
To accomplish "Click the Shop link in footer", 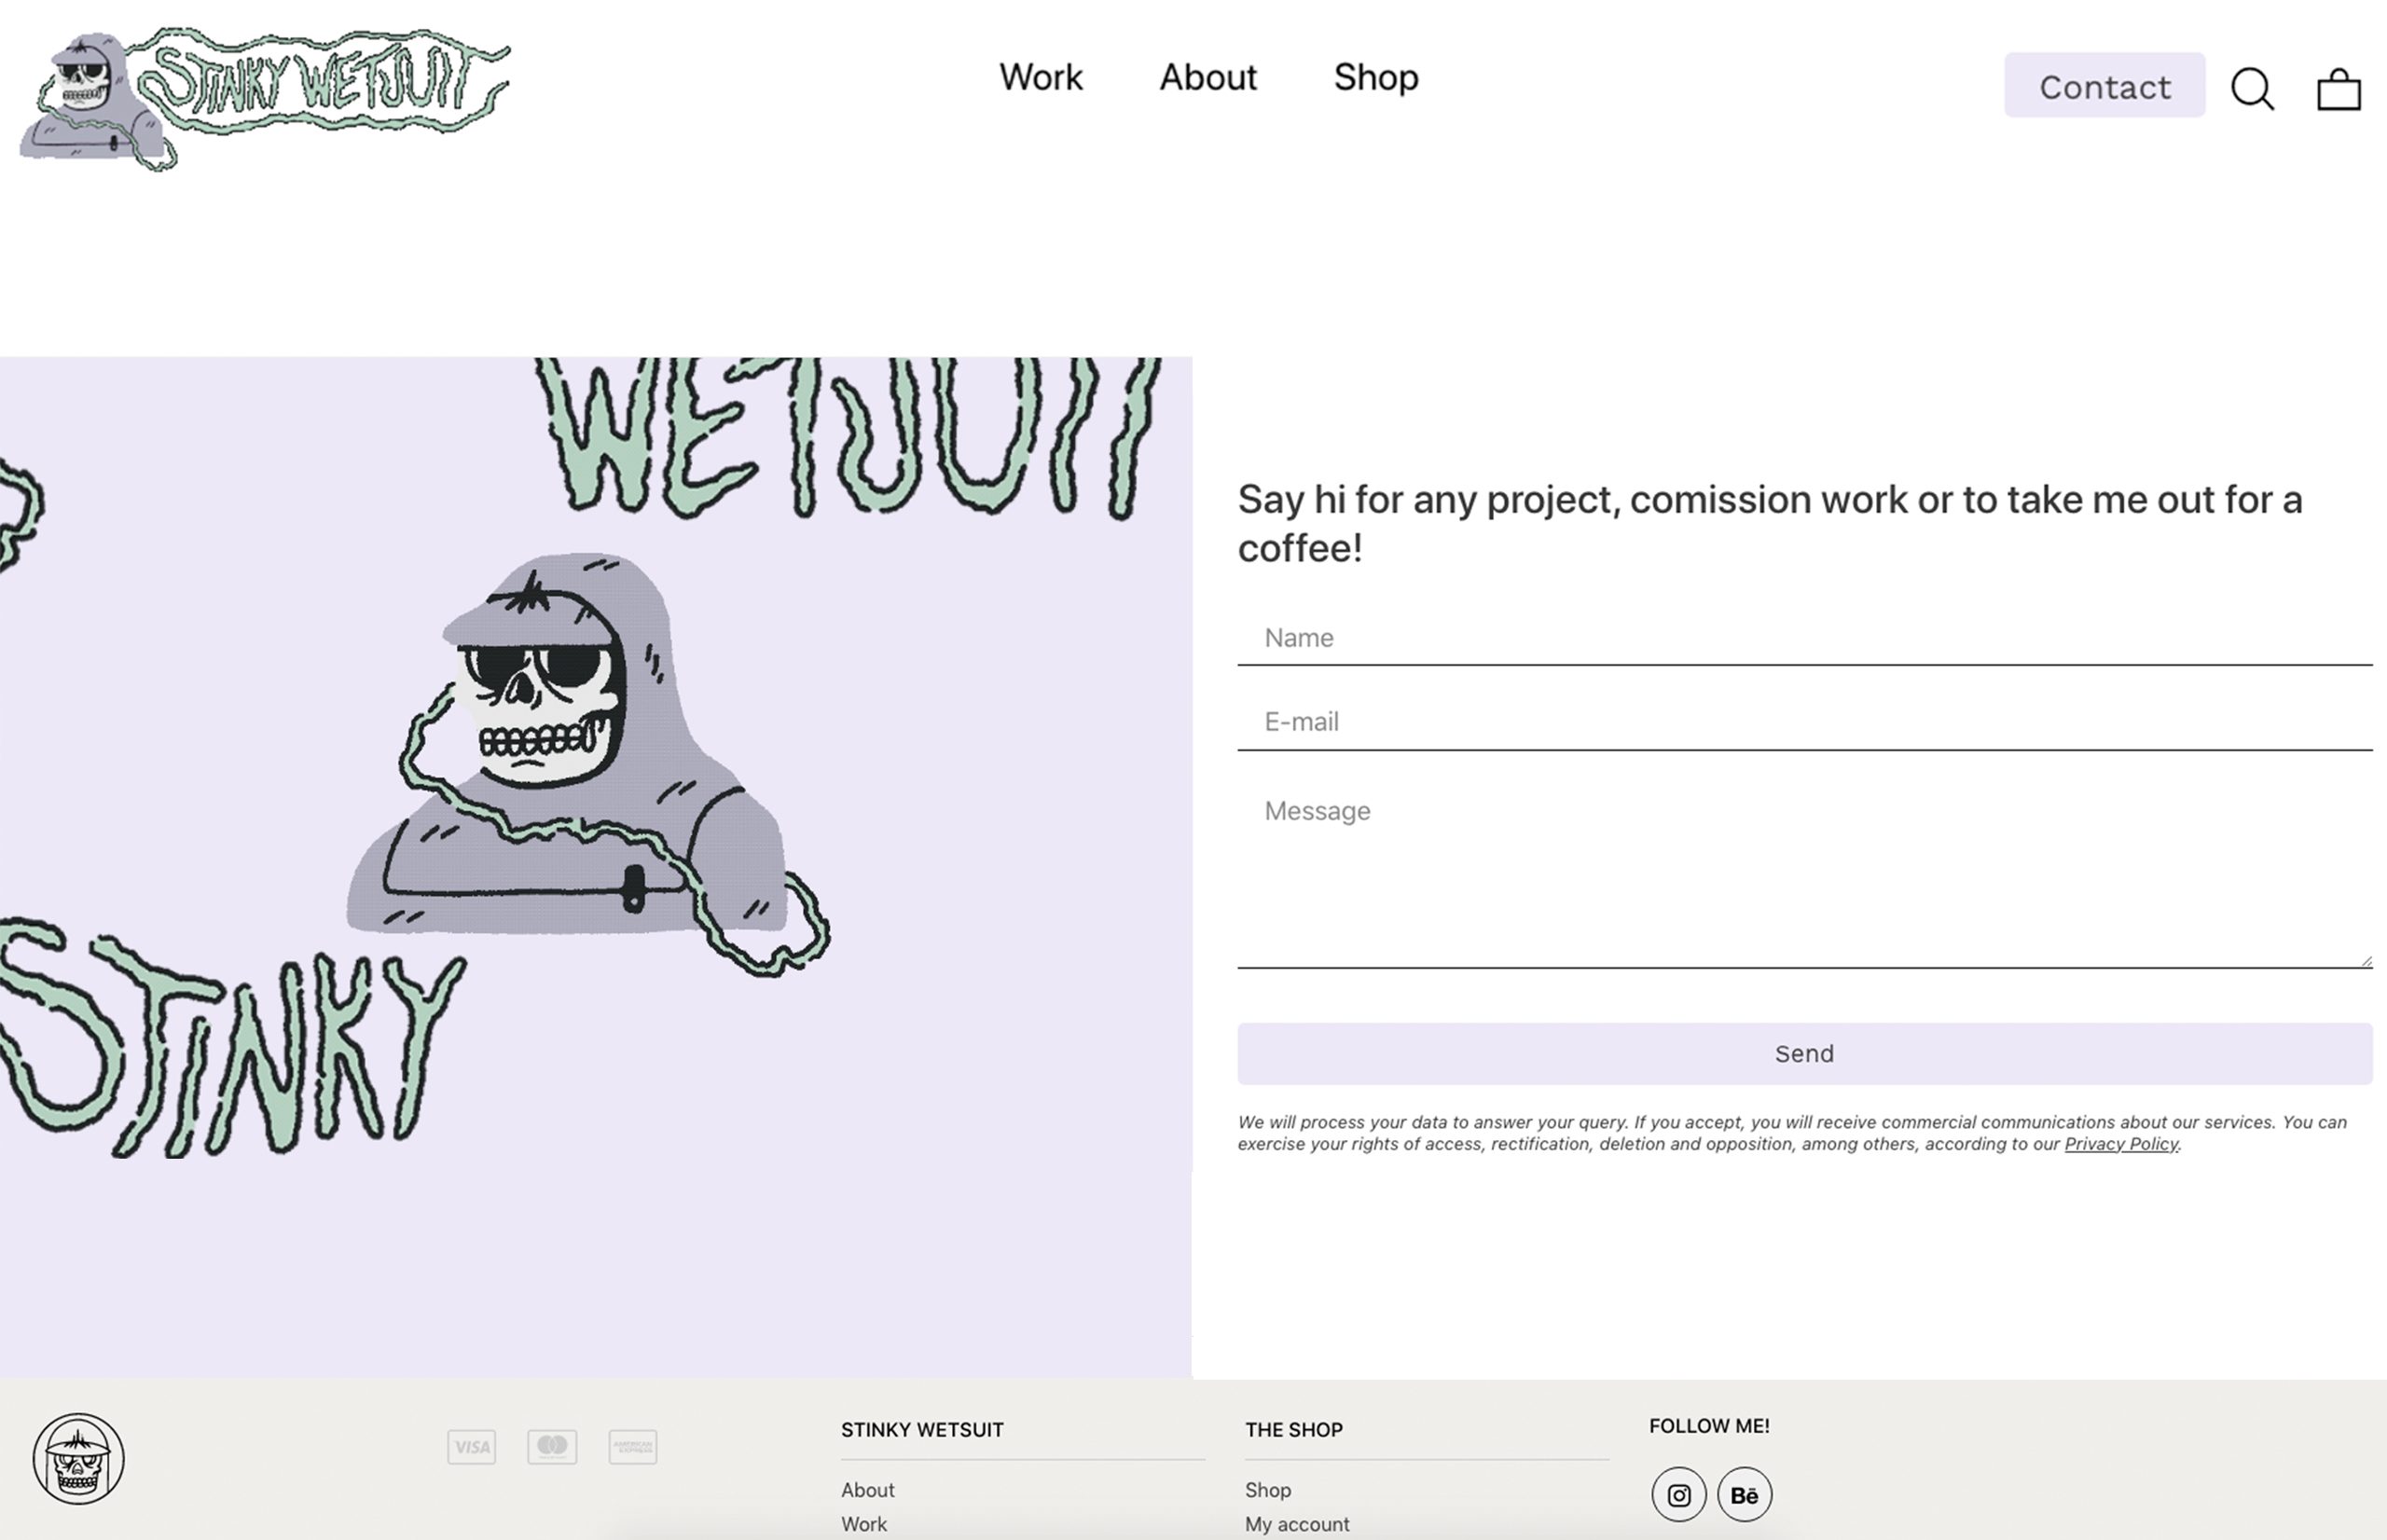I will coord(1266,1488).
